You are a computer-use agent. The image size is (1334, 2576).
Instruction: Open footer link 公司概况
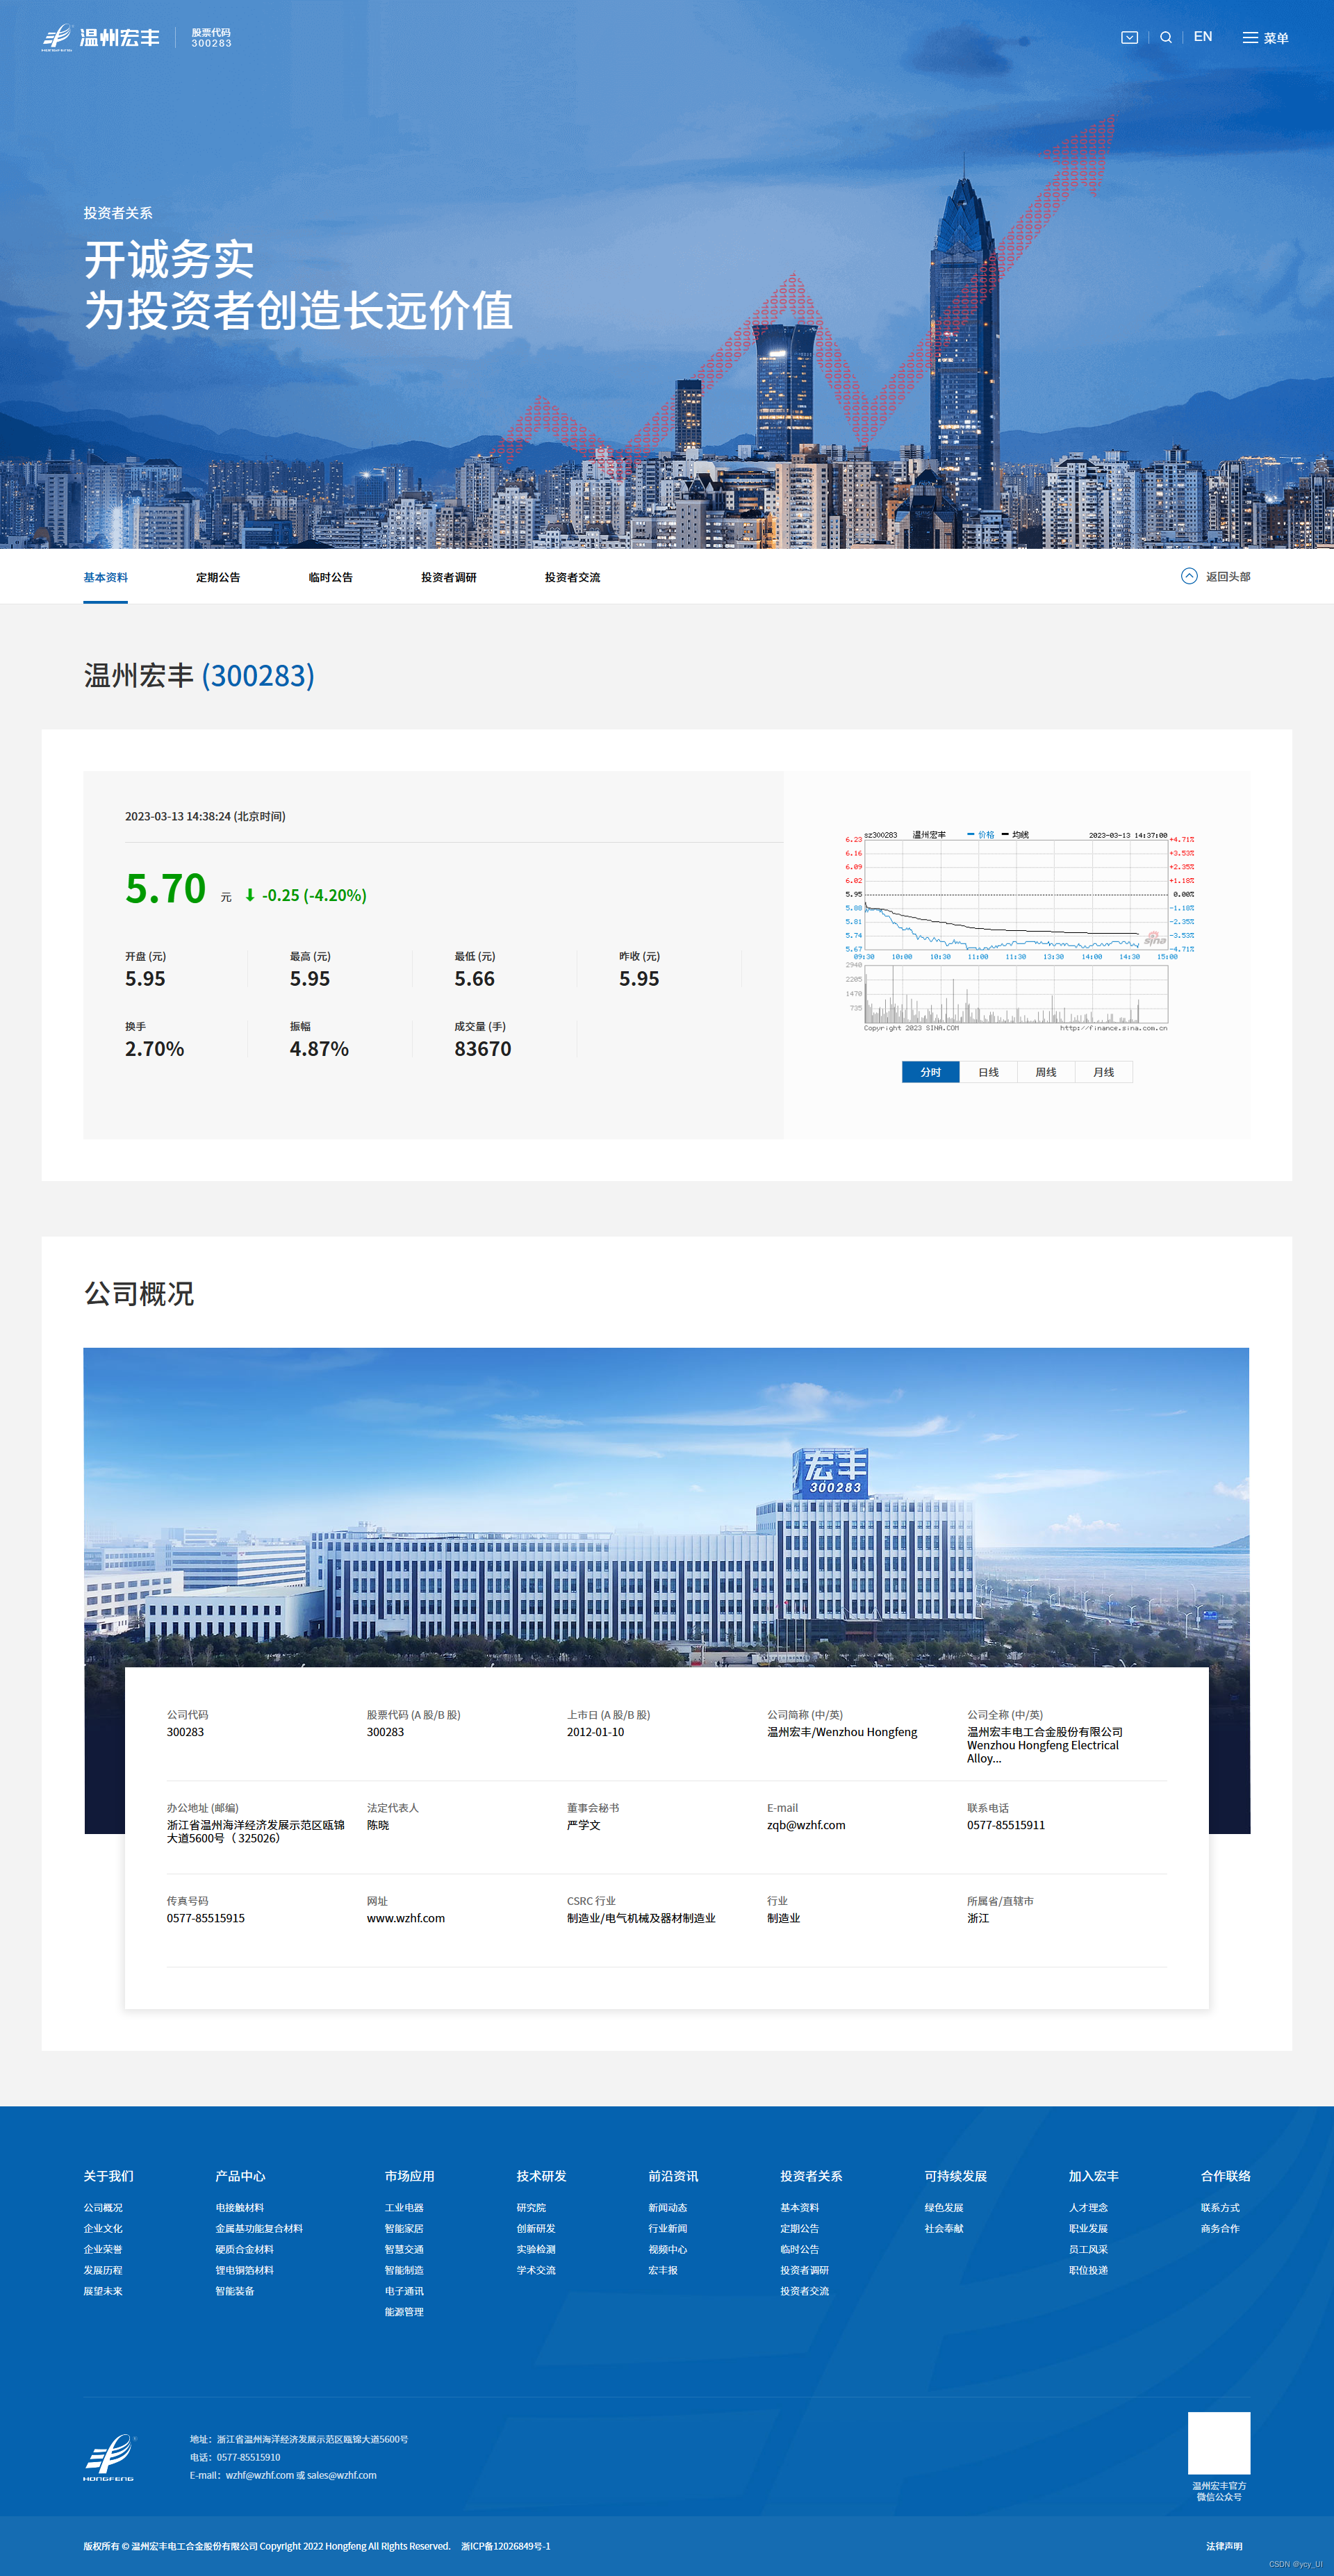click(103, 2207)
